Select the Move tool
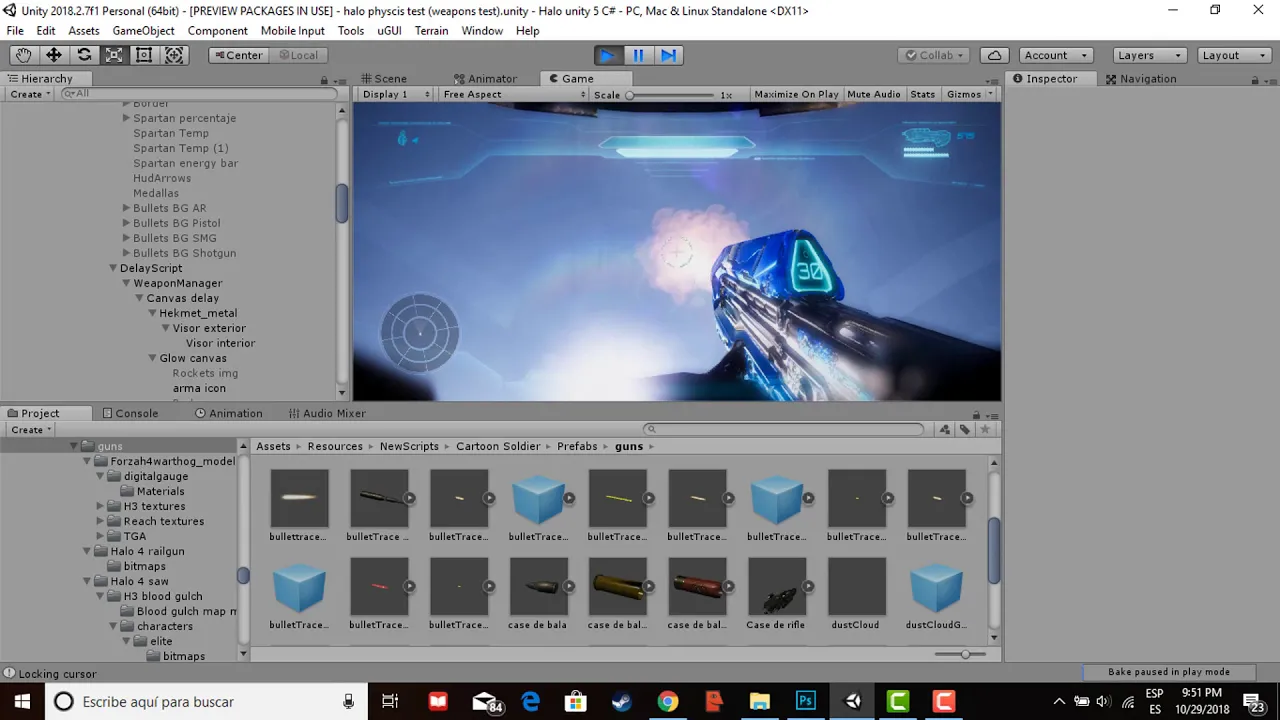Image resolution: width=1280 pixels, height=720 pixels. [x=53, y=55]
